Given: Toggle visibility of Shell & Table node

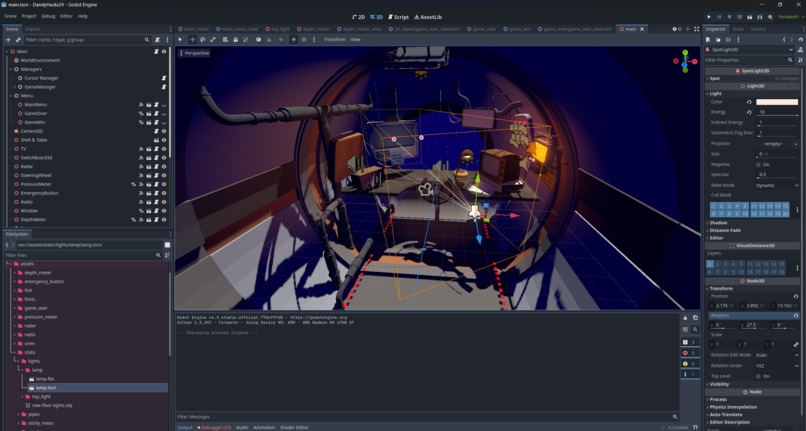Looking at the screenshot, I should [164, 140].
